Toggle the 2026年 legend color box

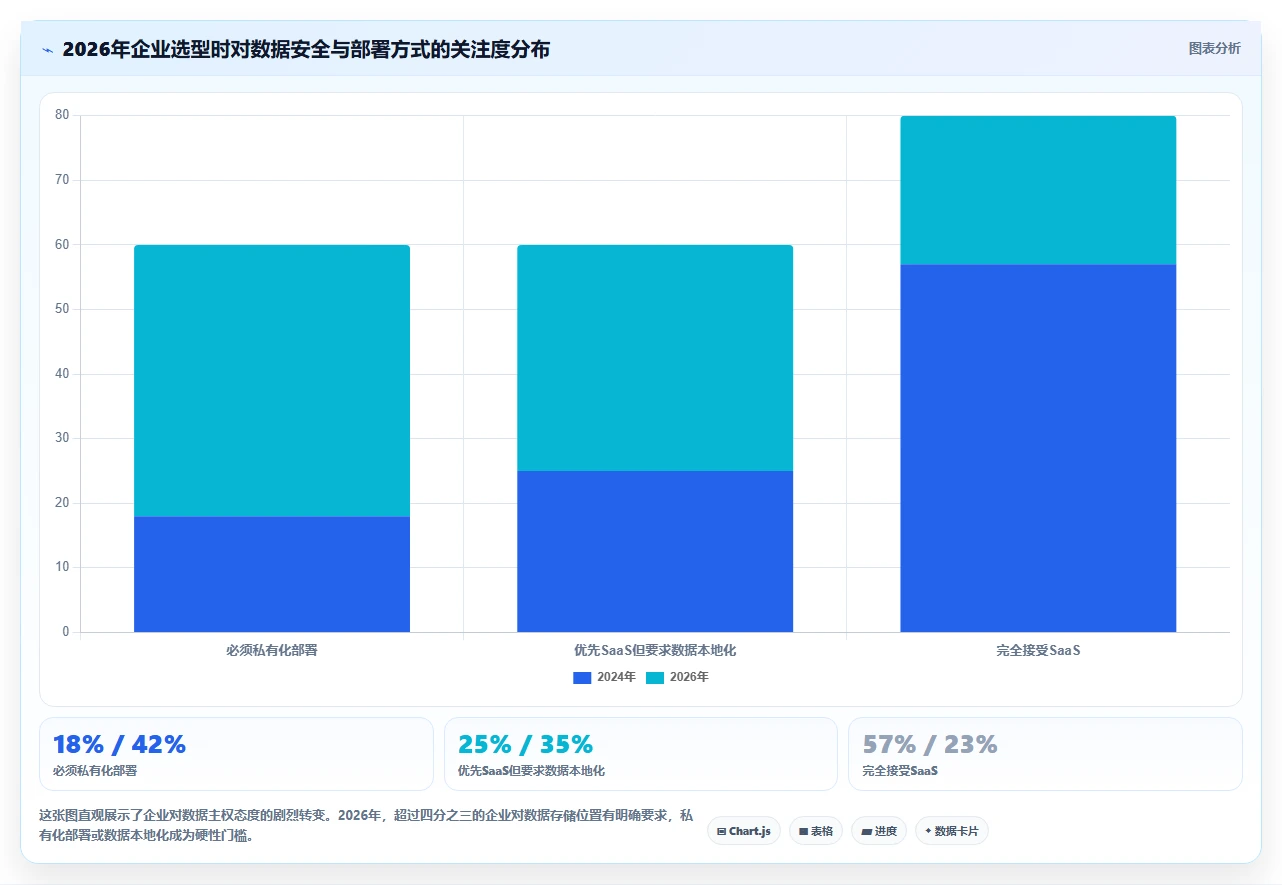(x=655, y=678)
